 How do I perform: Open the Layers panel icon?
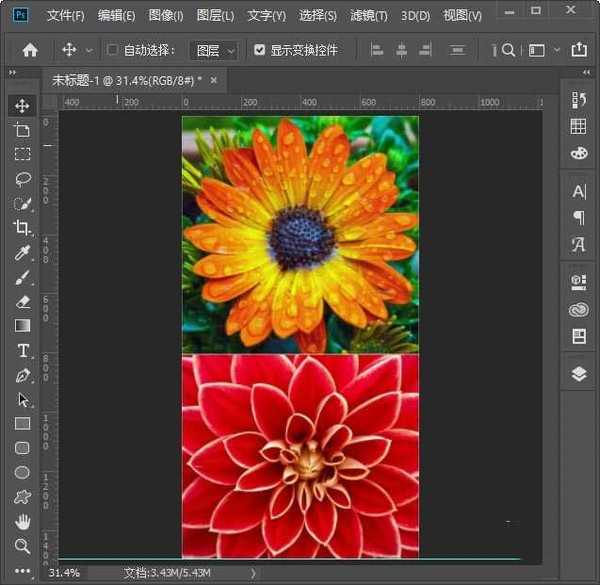click(x=578, y=373)
